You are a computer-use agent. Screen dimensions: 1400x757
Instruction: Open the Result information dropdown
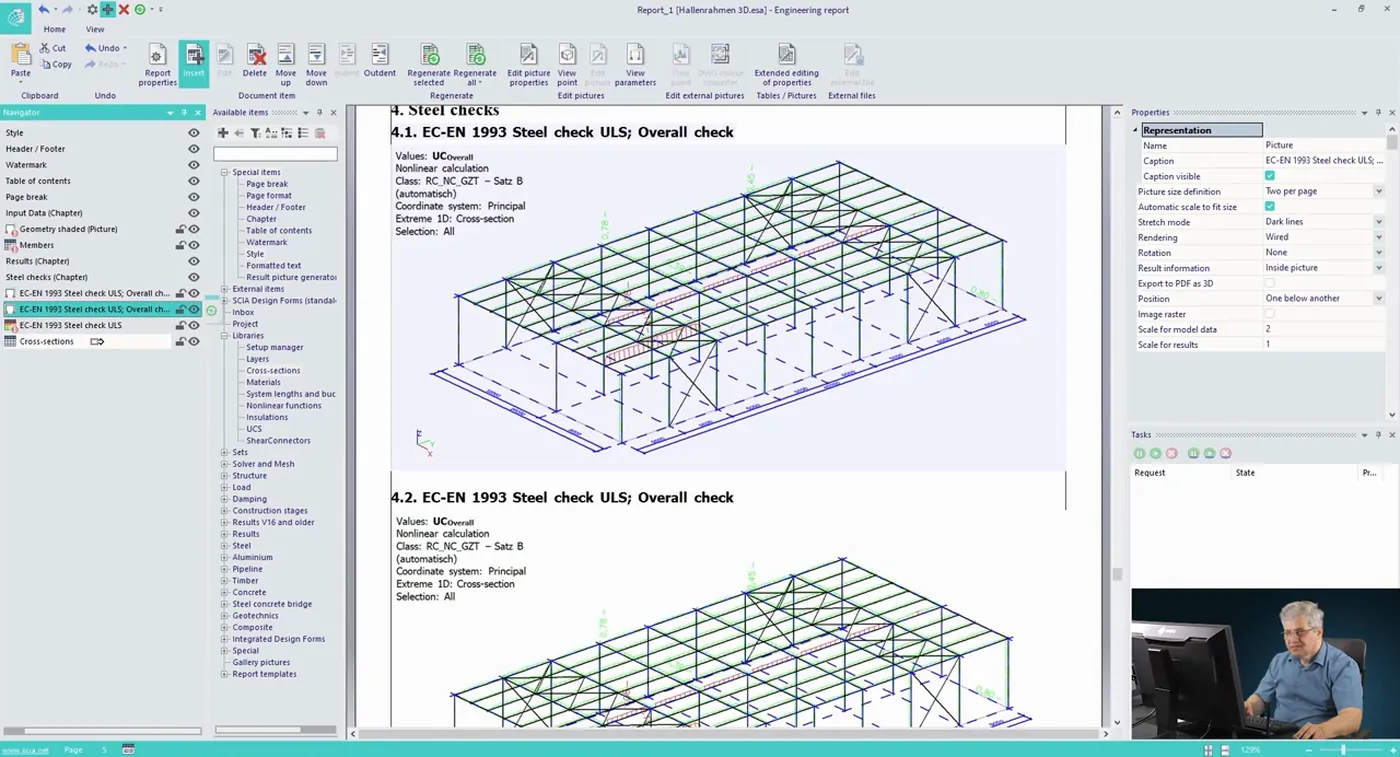pyautogui.click(x=1378, y=268)
